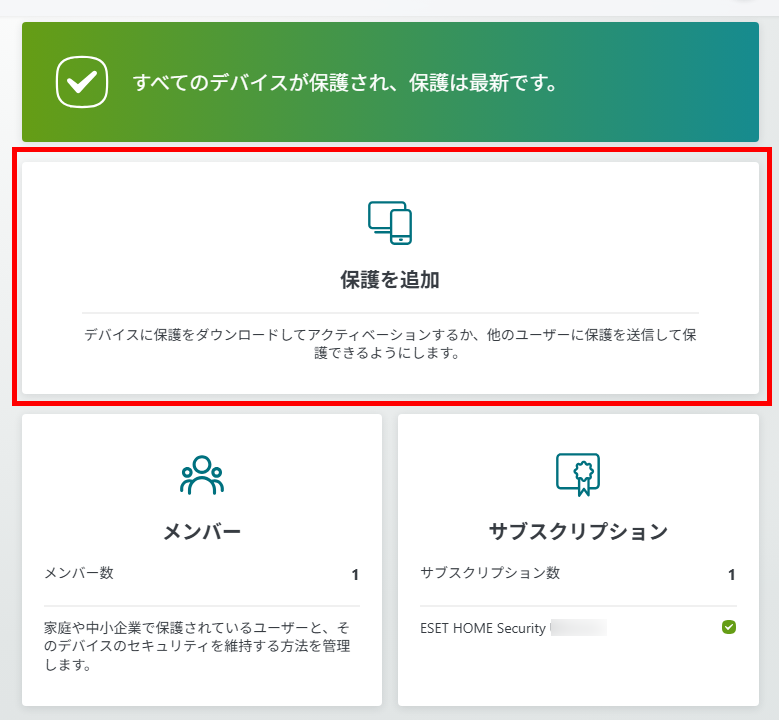779x720 pixels.
Task: Open the 保護を追加 heading
Action: pyautogui.click(x=390, y=280)
